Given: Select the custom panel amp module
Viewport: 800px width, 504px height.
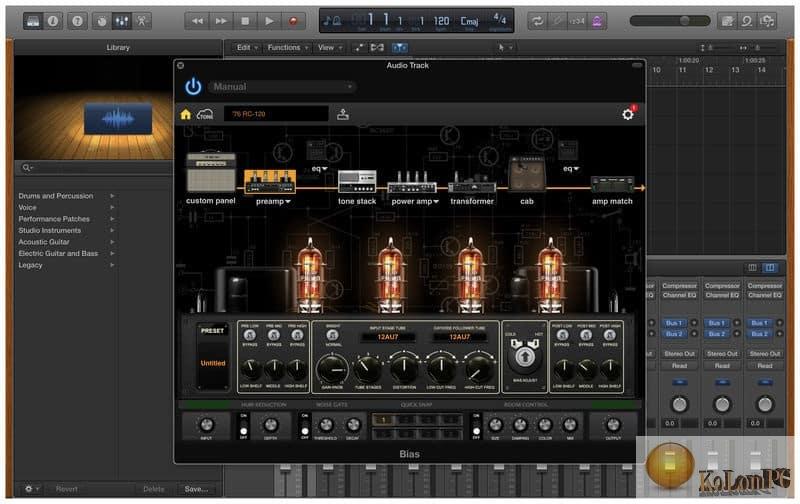Looking at the screenshot, I should (x=211, y=172).
